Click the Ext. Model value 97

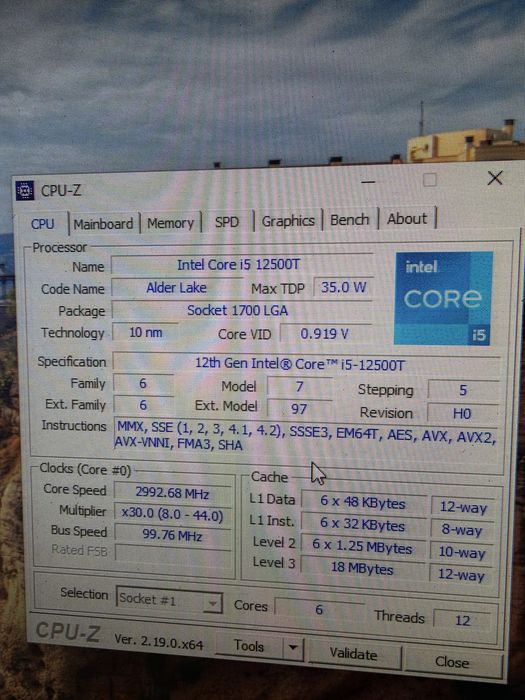[299, 409]
